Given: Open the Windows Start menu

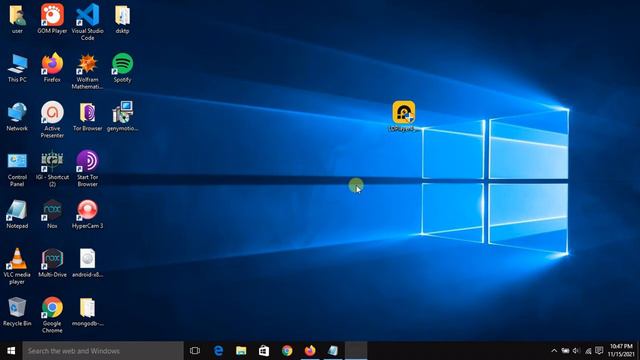Looking at the screenshot, I should (11, 351).
